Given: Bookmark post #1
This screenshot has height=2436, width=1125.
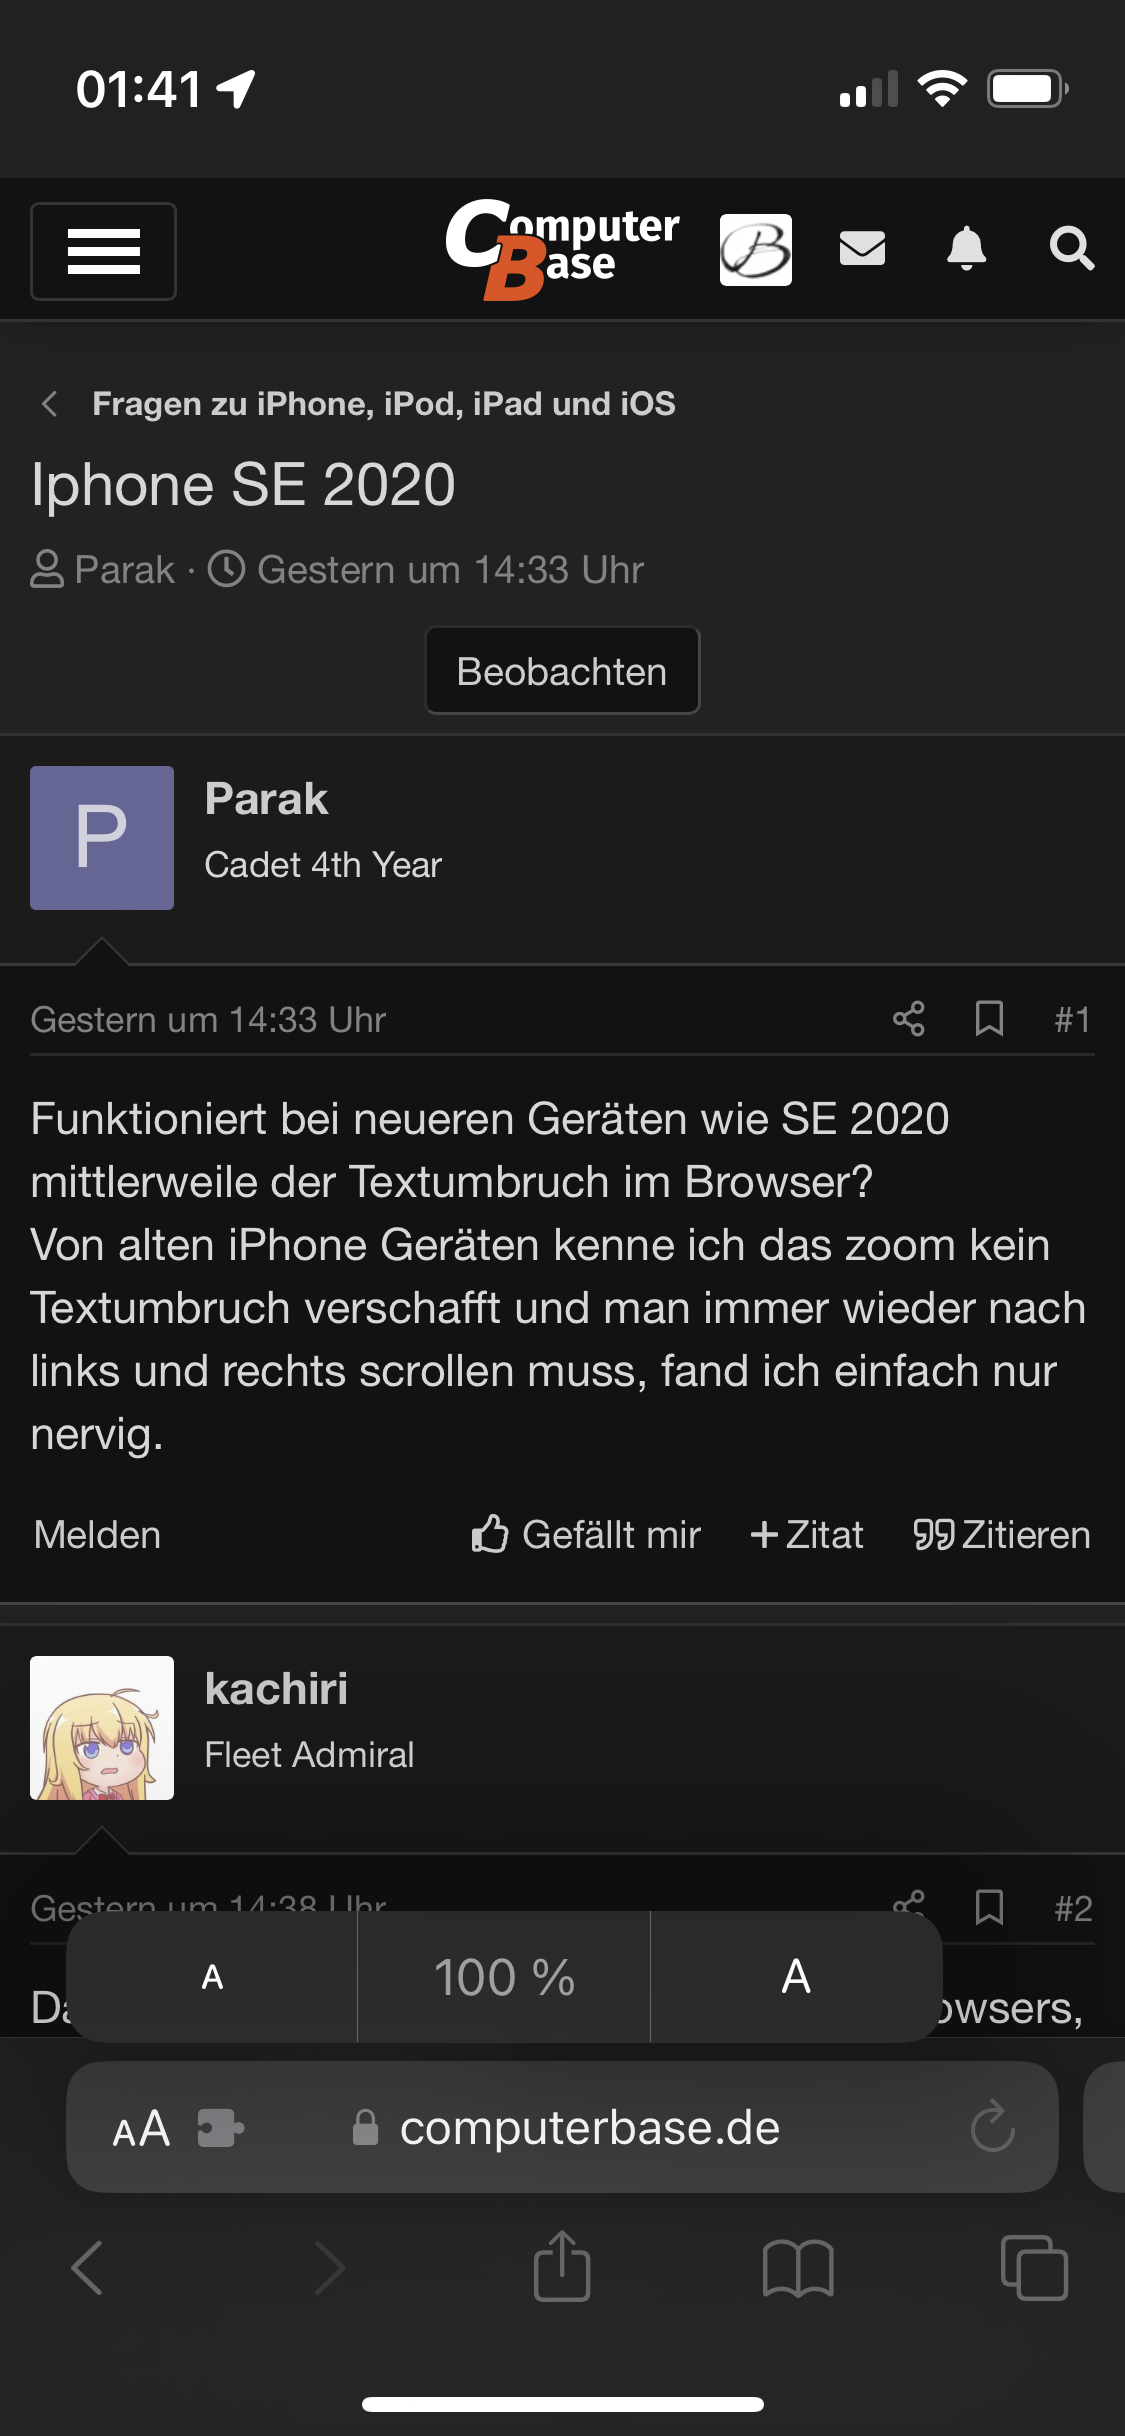Looking at the screenshot, I should click(x=989, y=1019).
